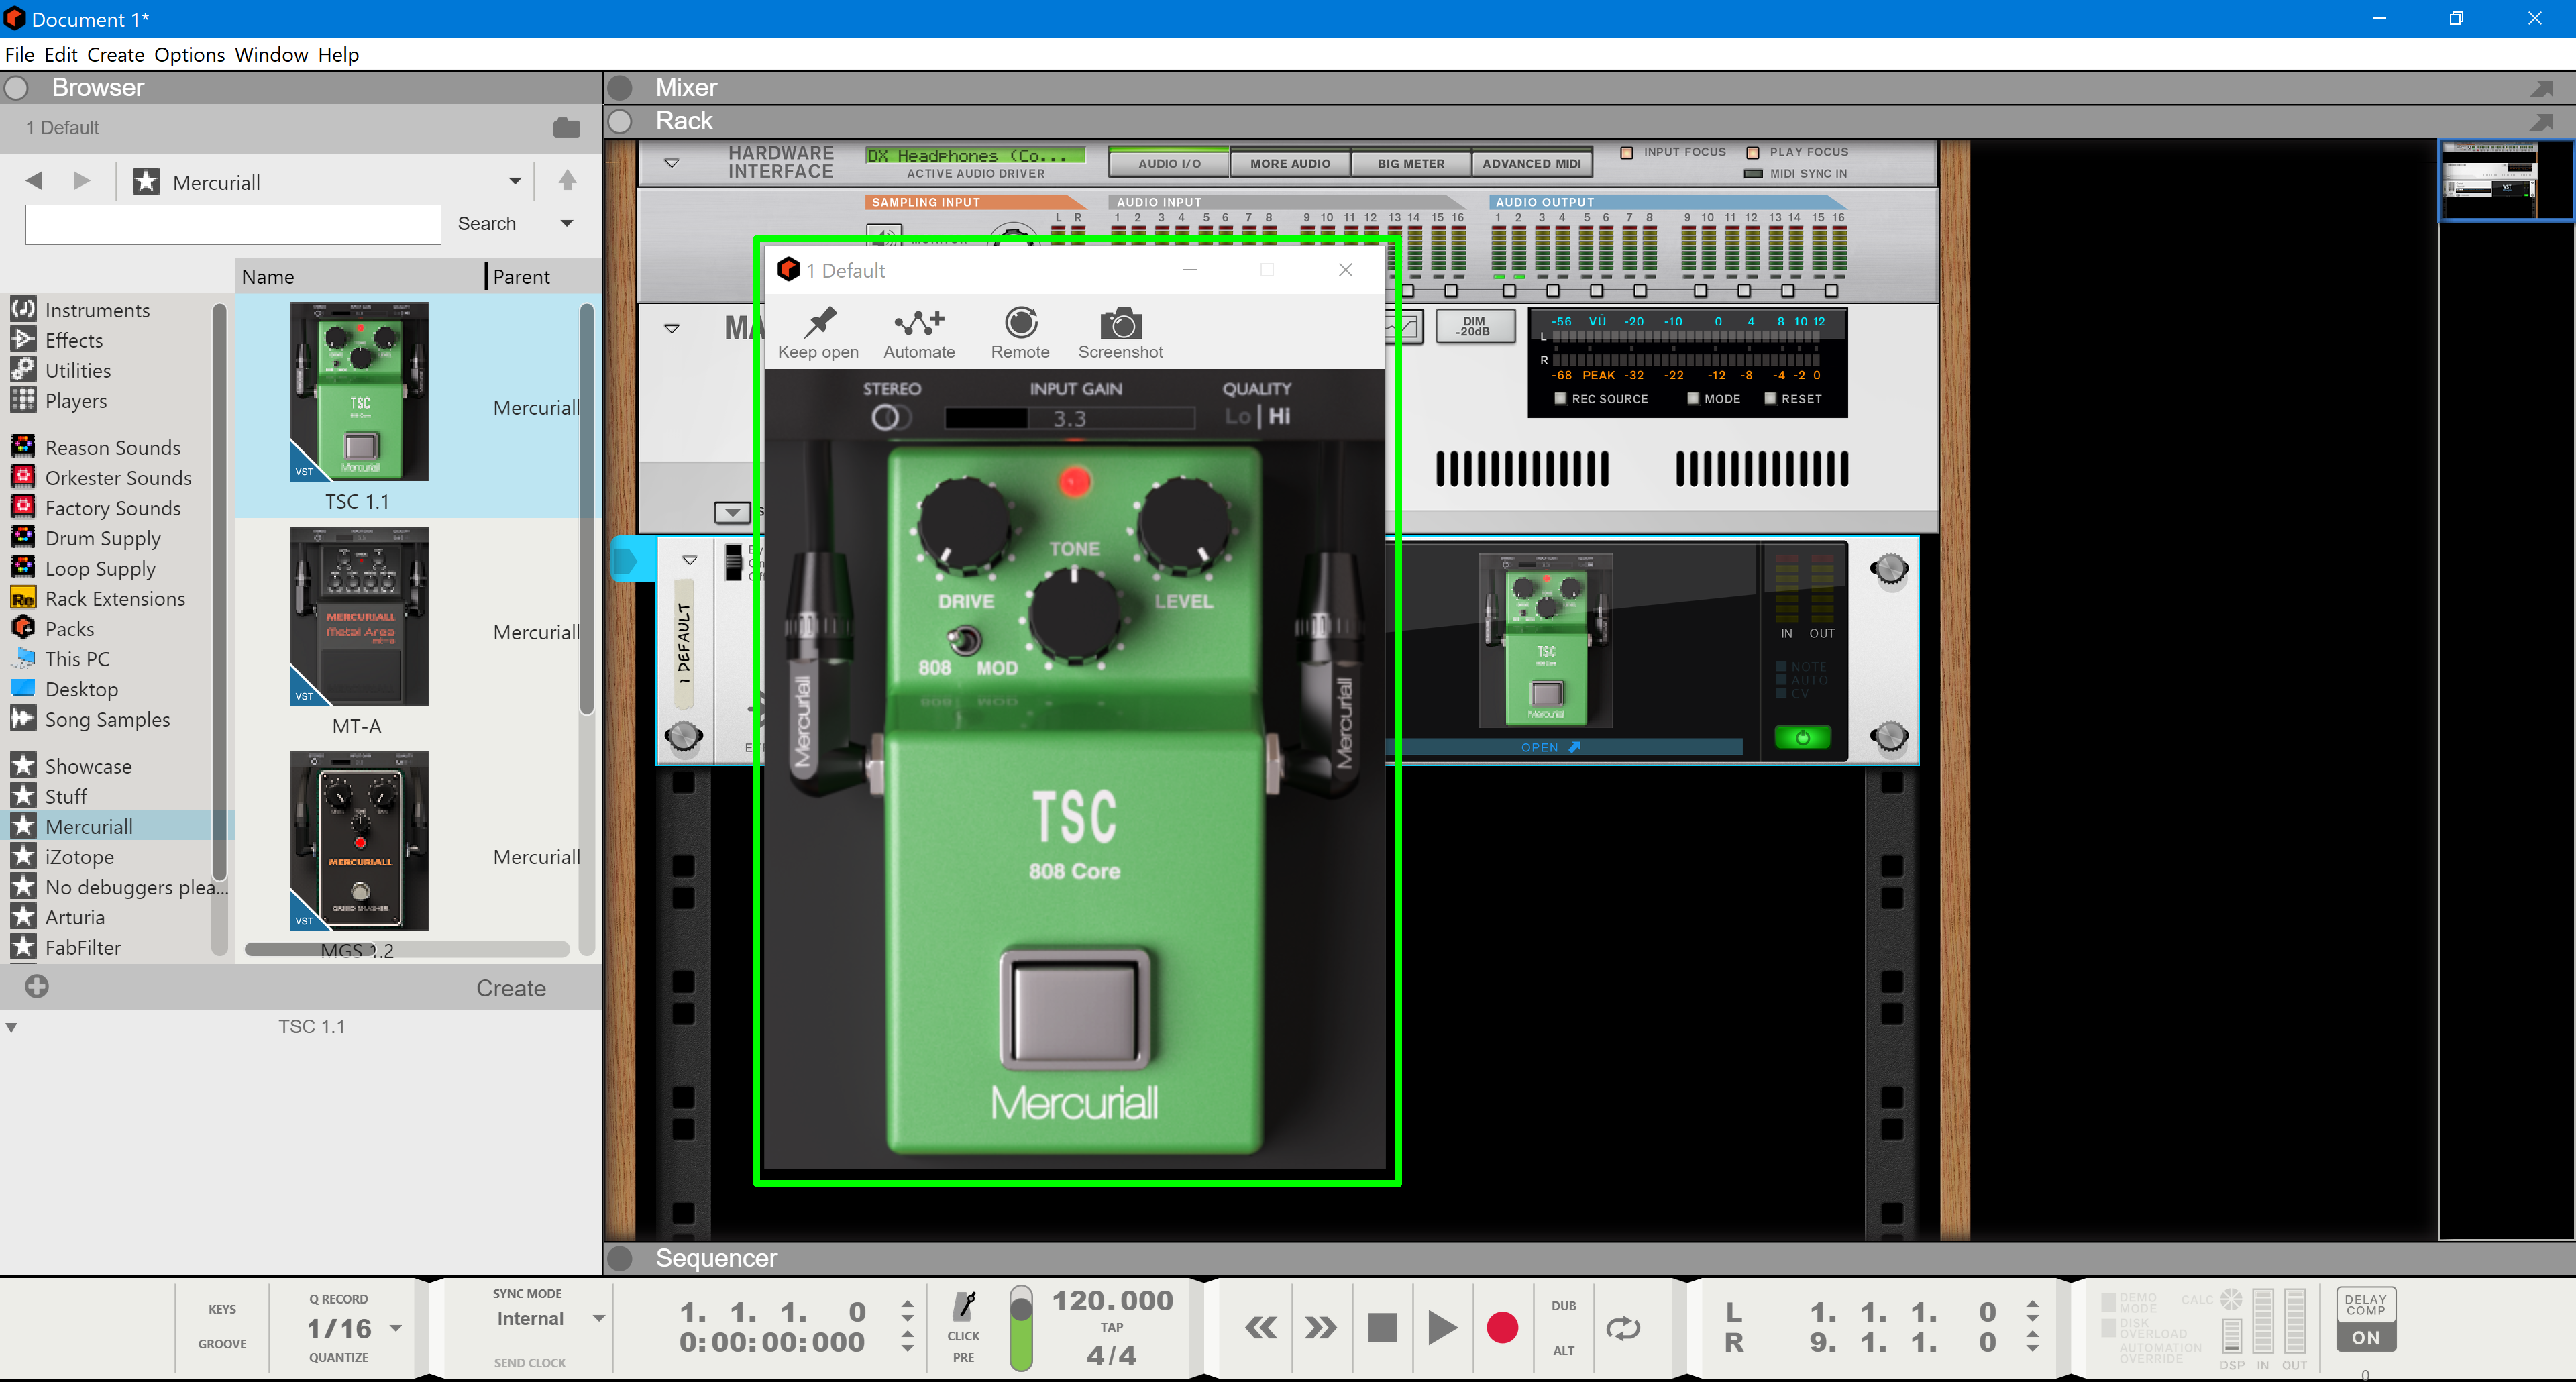Toggle the loop button in transport
Image resolution: width=2576 pixels, height=1382 pixels.
1623,1328
